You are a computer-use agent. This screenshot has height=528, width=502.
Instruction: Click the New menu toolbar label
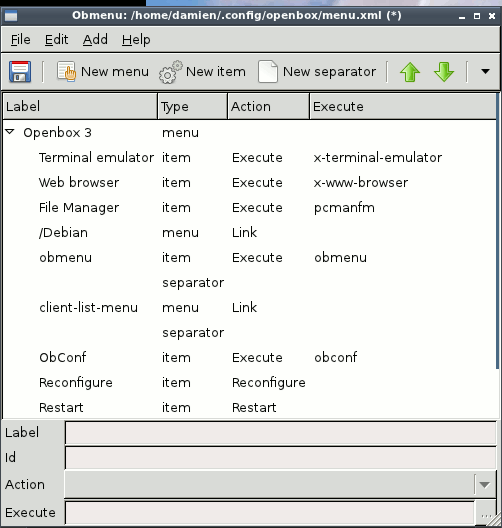115,72
